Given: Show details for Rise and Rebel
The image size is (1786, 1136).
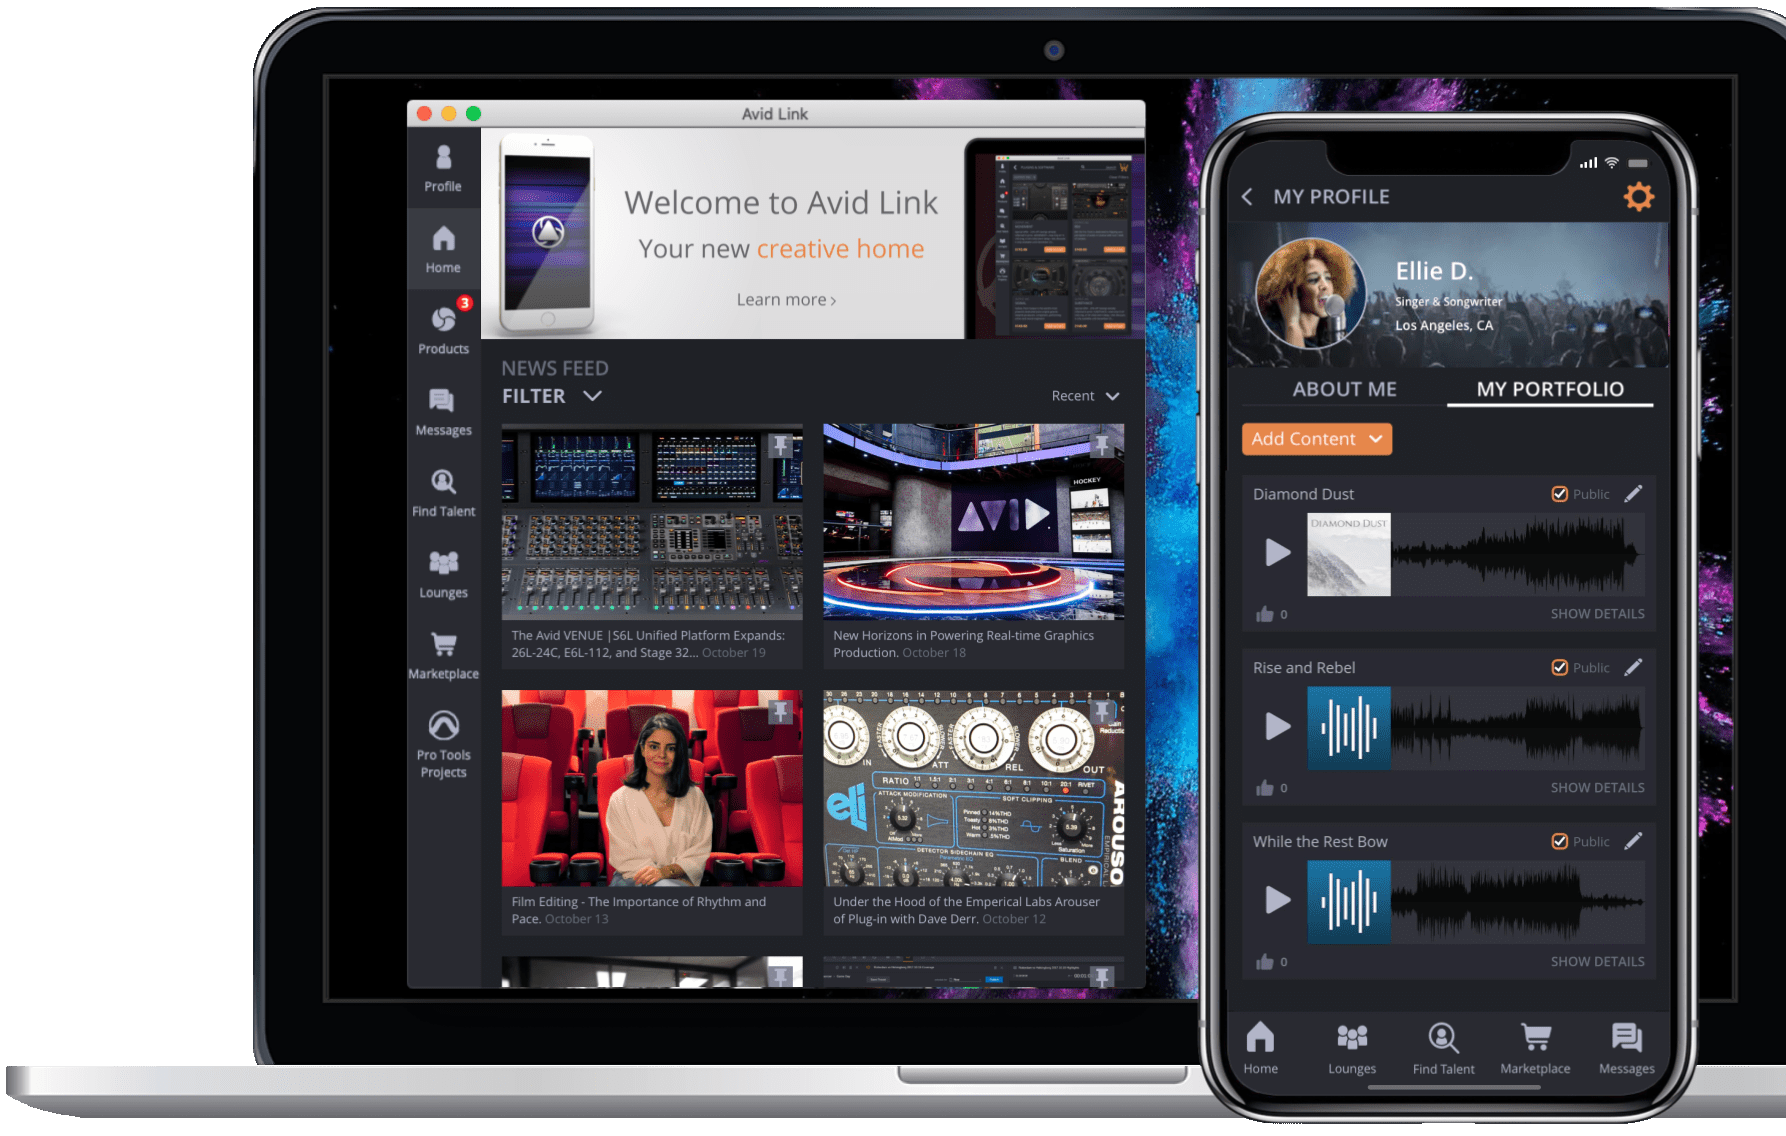Looking at the screenshot, I should (1597, 788).
